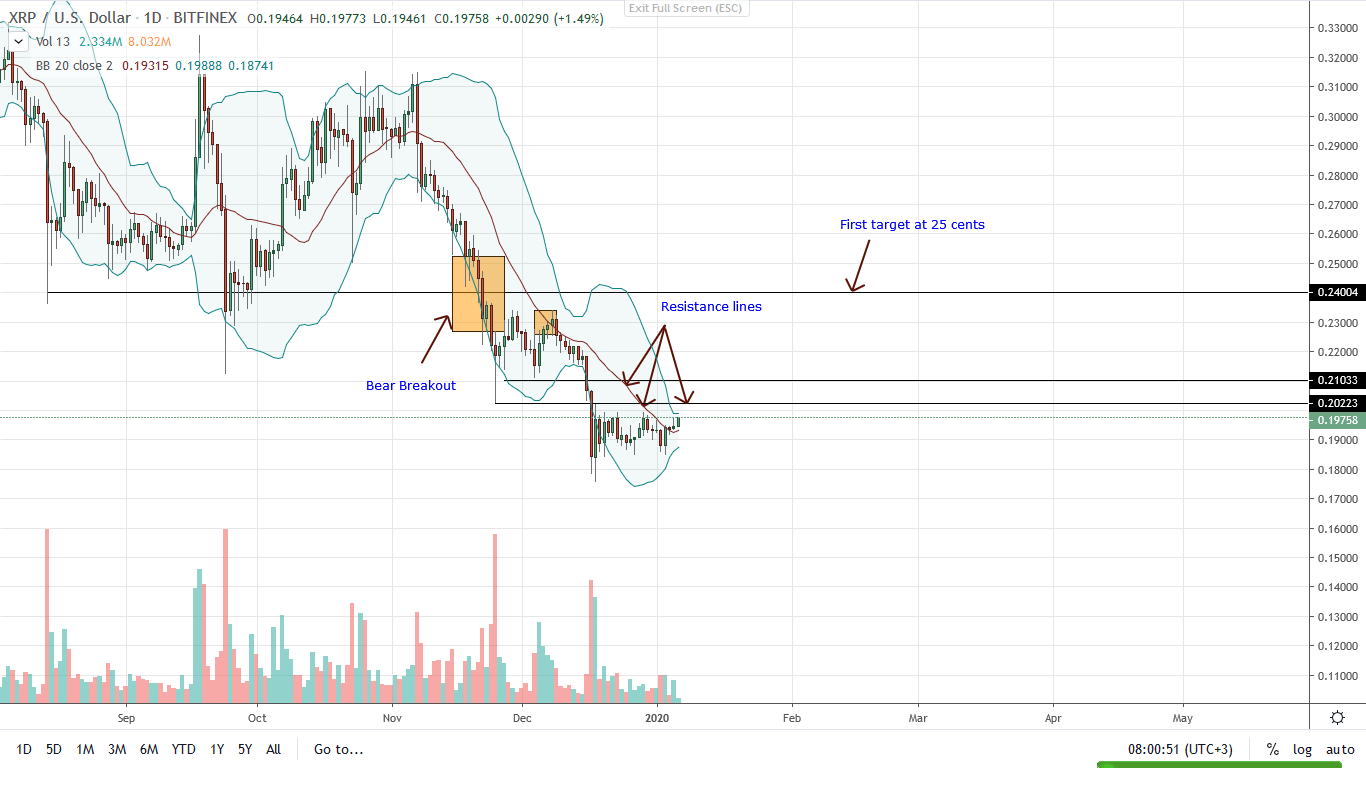Click the 0.24004 horizontal line price label
The image size is (1366, 799).
pos(1337,293)
